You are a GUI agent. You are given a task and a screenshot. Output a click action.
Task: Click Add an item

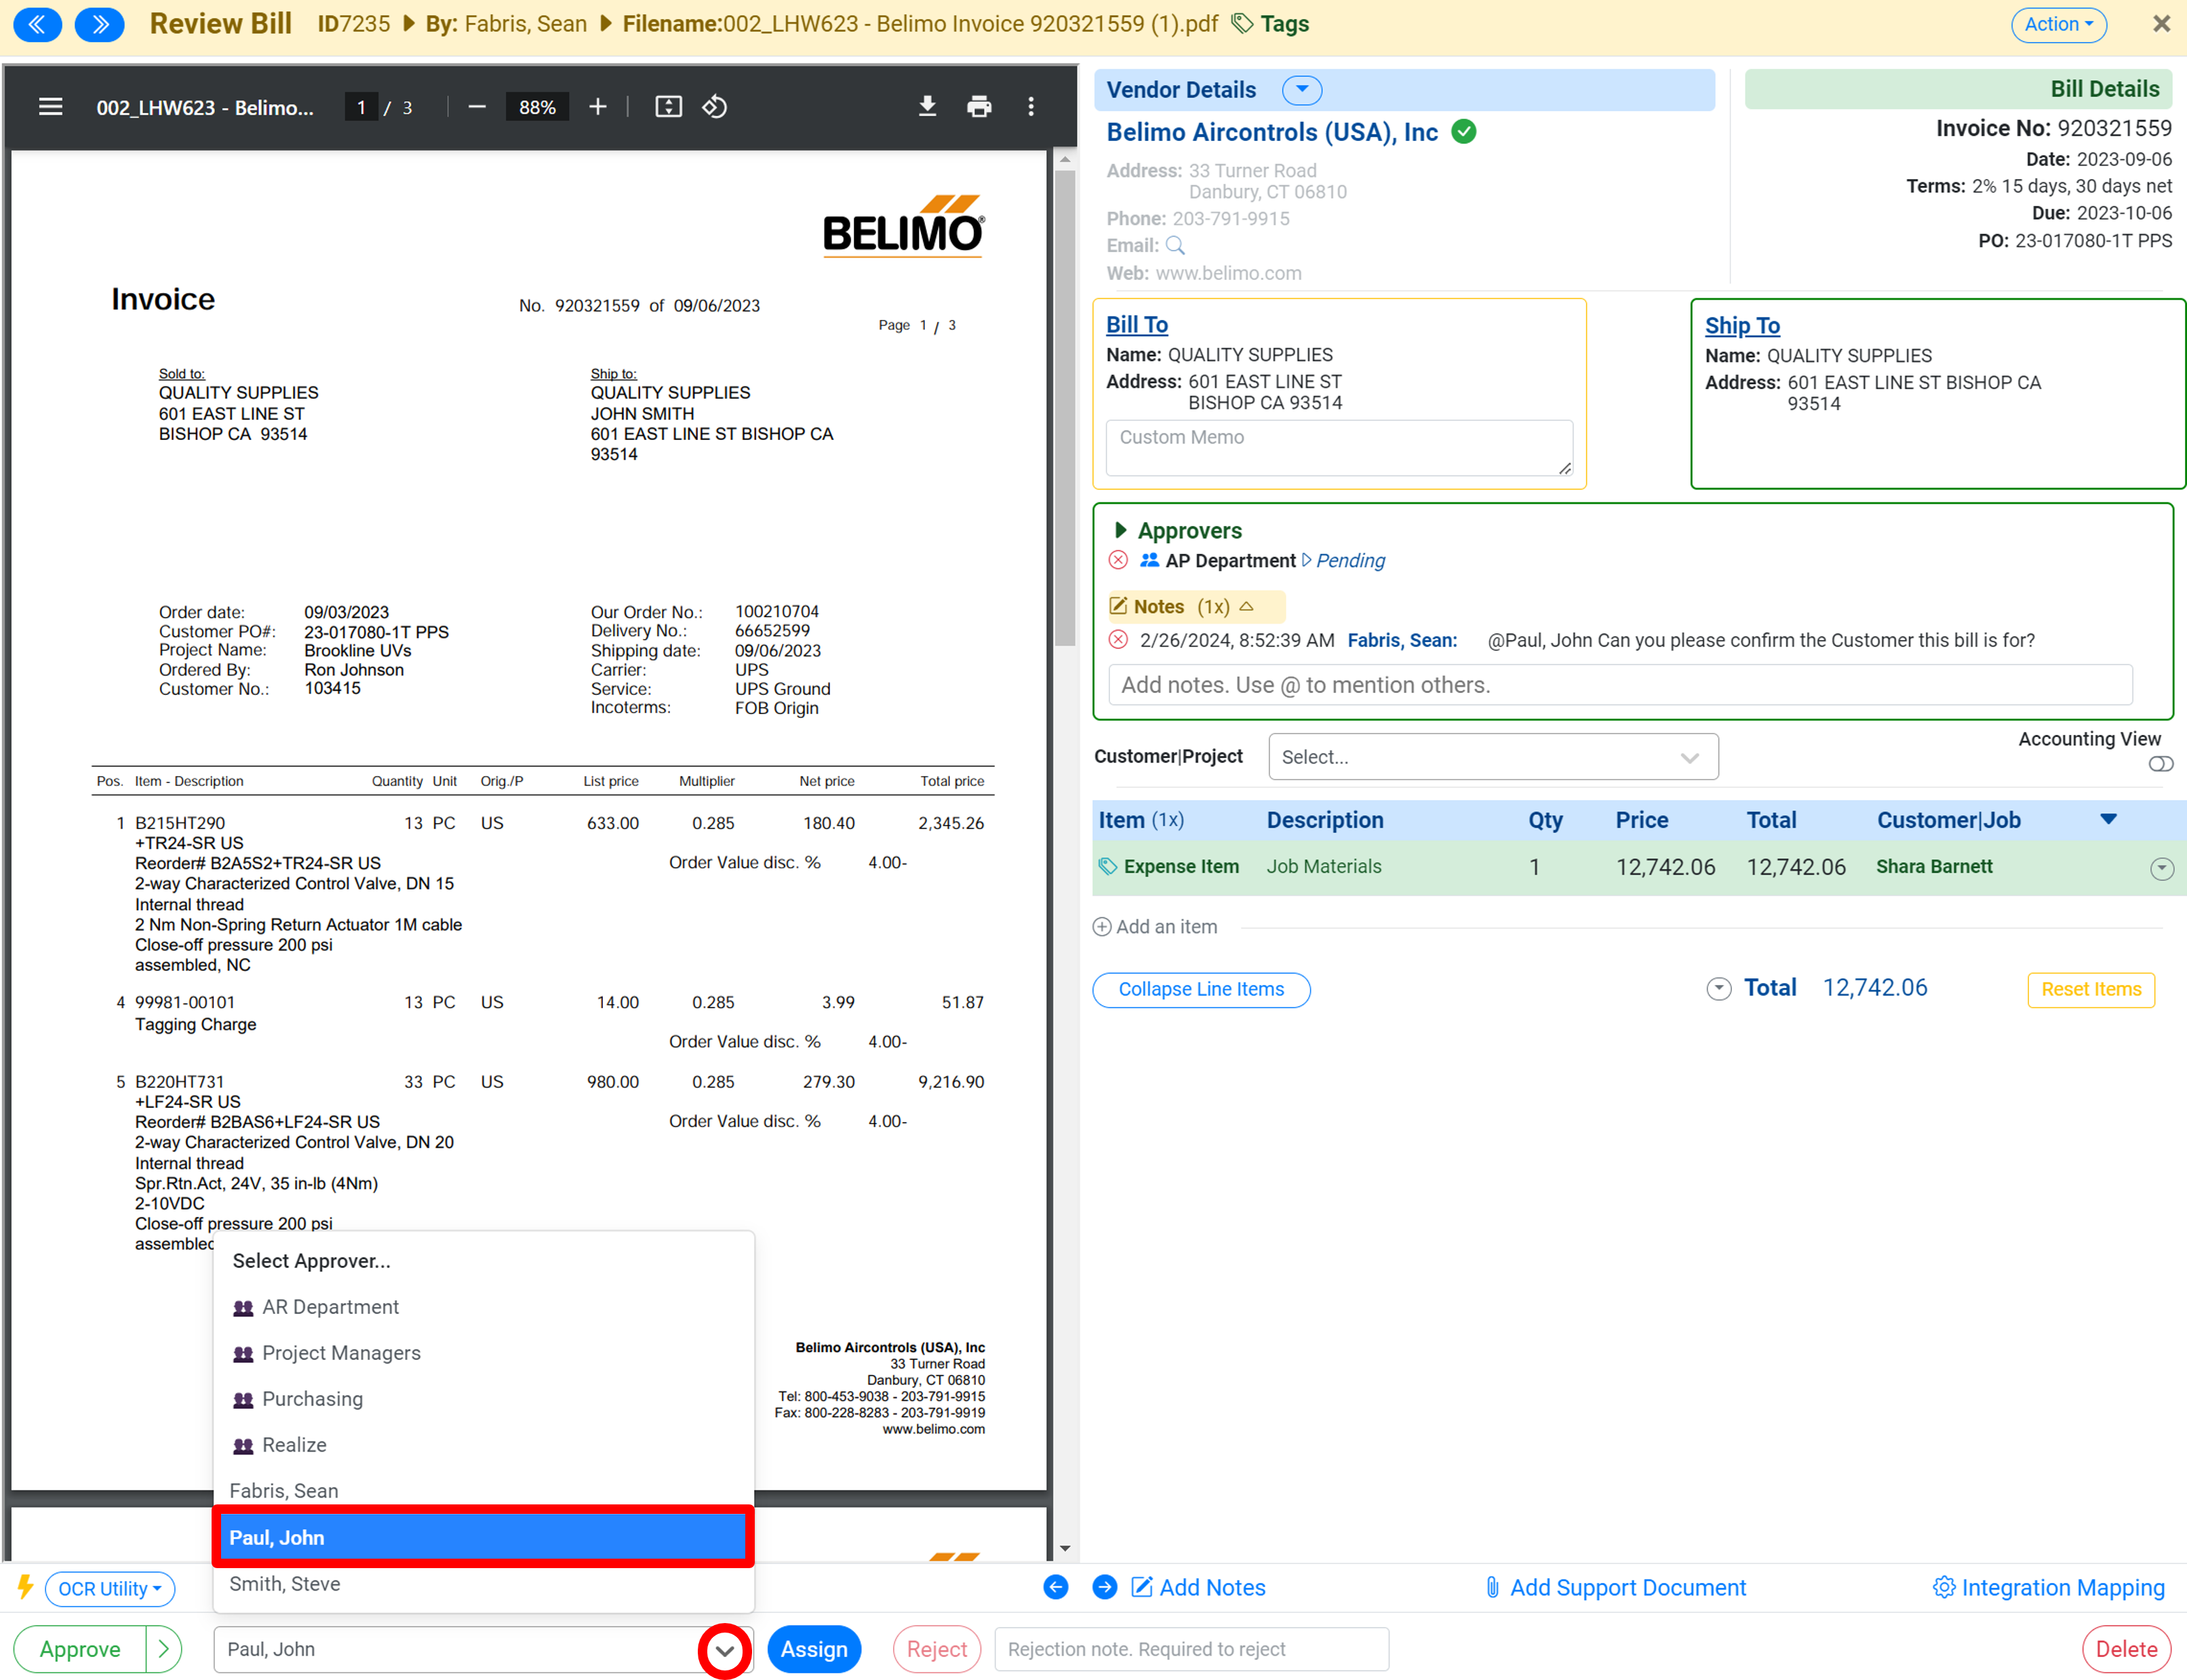[x=1155, y=927]
